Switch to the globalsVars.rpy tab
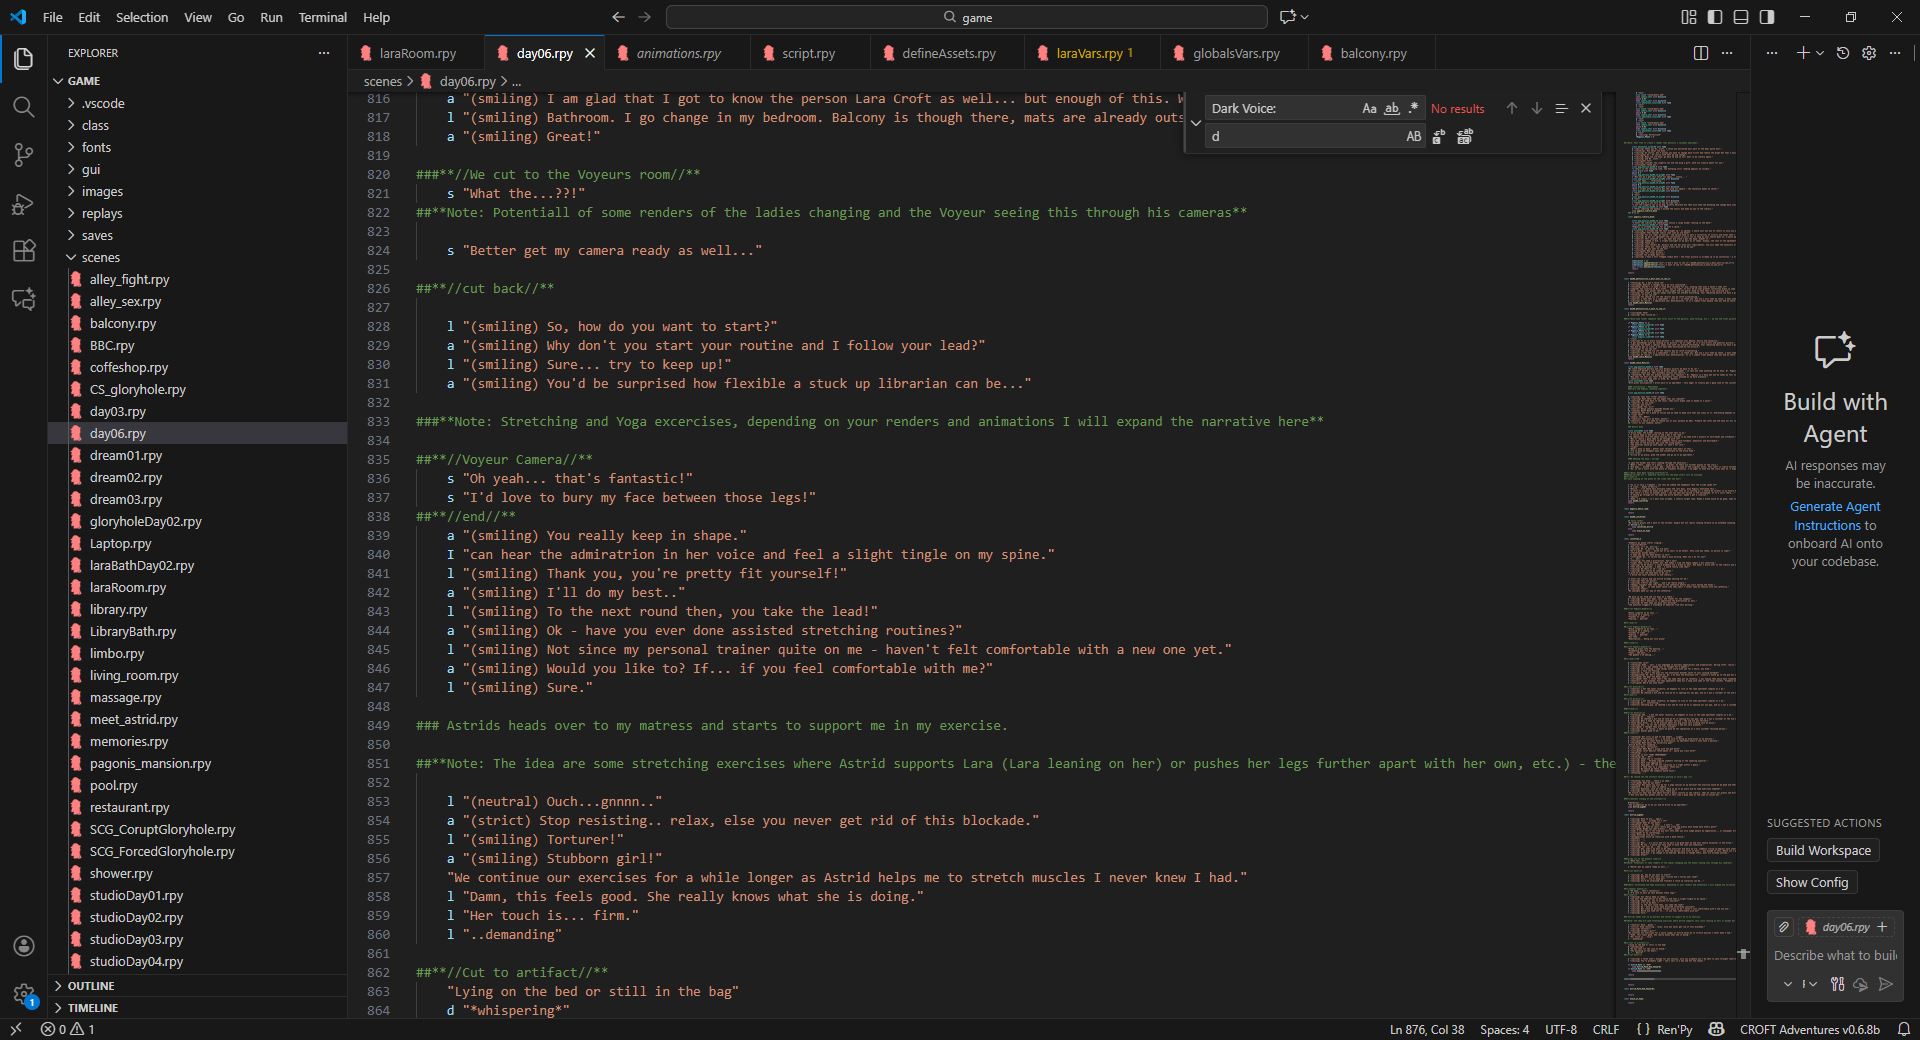Viewport: 1920px width, 1040px height. [1236, 53]
